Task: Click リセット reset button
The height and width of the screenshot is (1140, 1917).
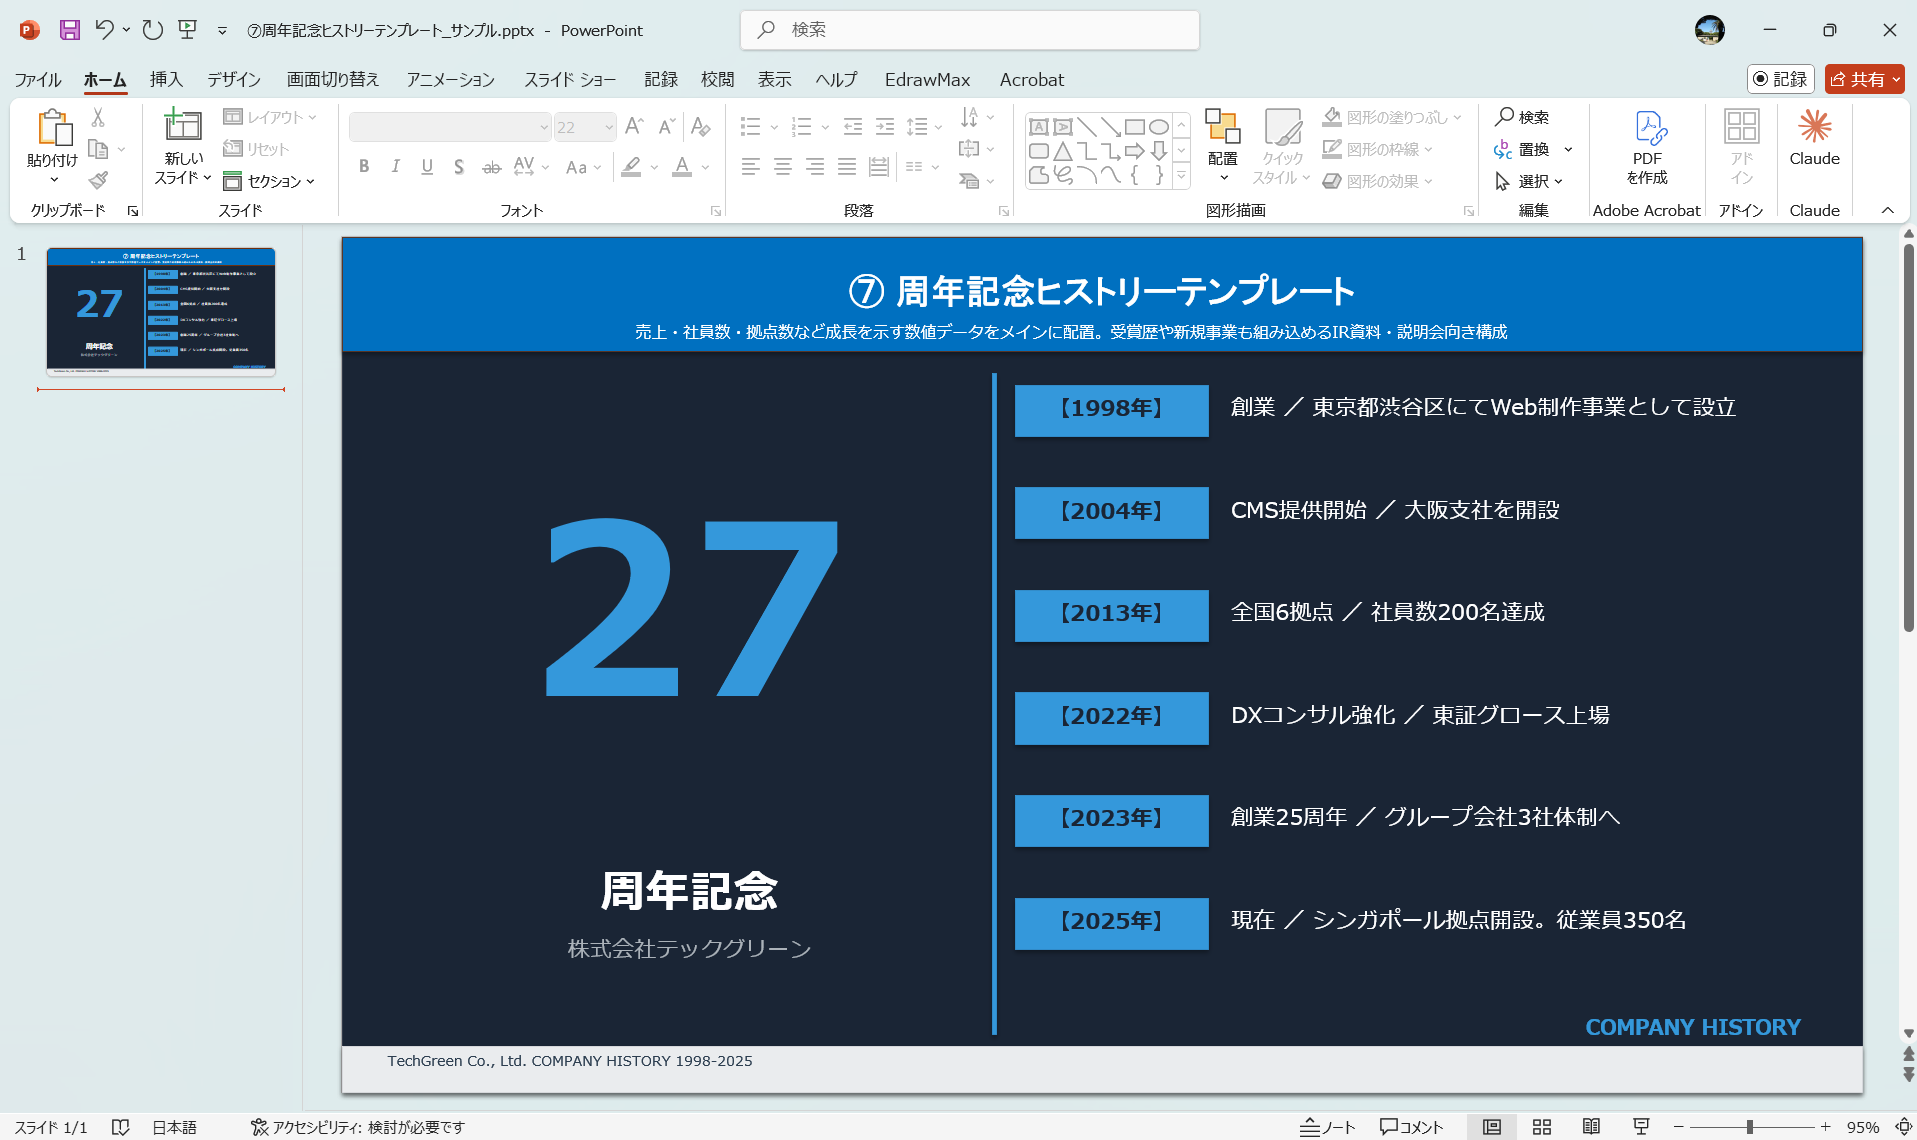Action: (256, 149)
